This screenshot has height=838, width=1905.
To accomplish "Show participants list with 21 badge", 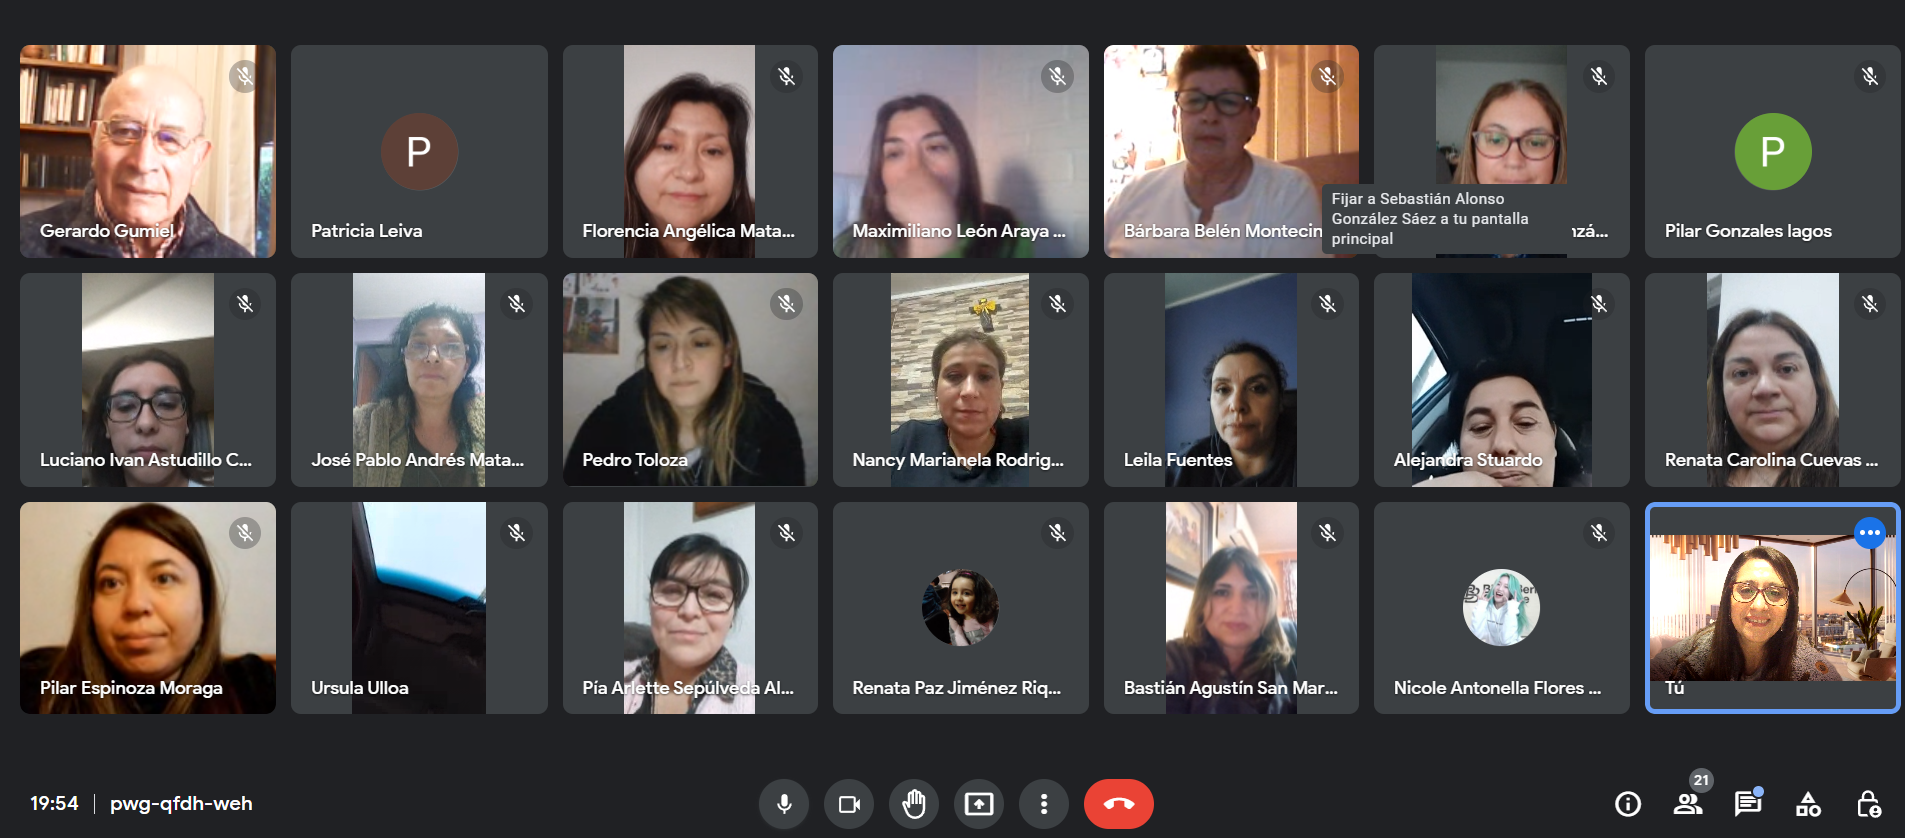I will (x=1688, y=804).
